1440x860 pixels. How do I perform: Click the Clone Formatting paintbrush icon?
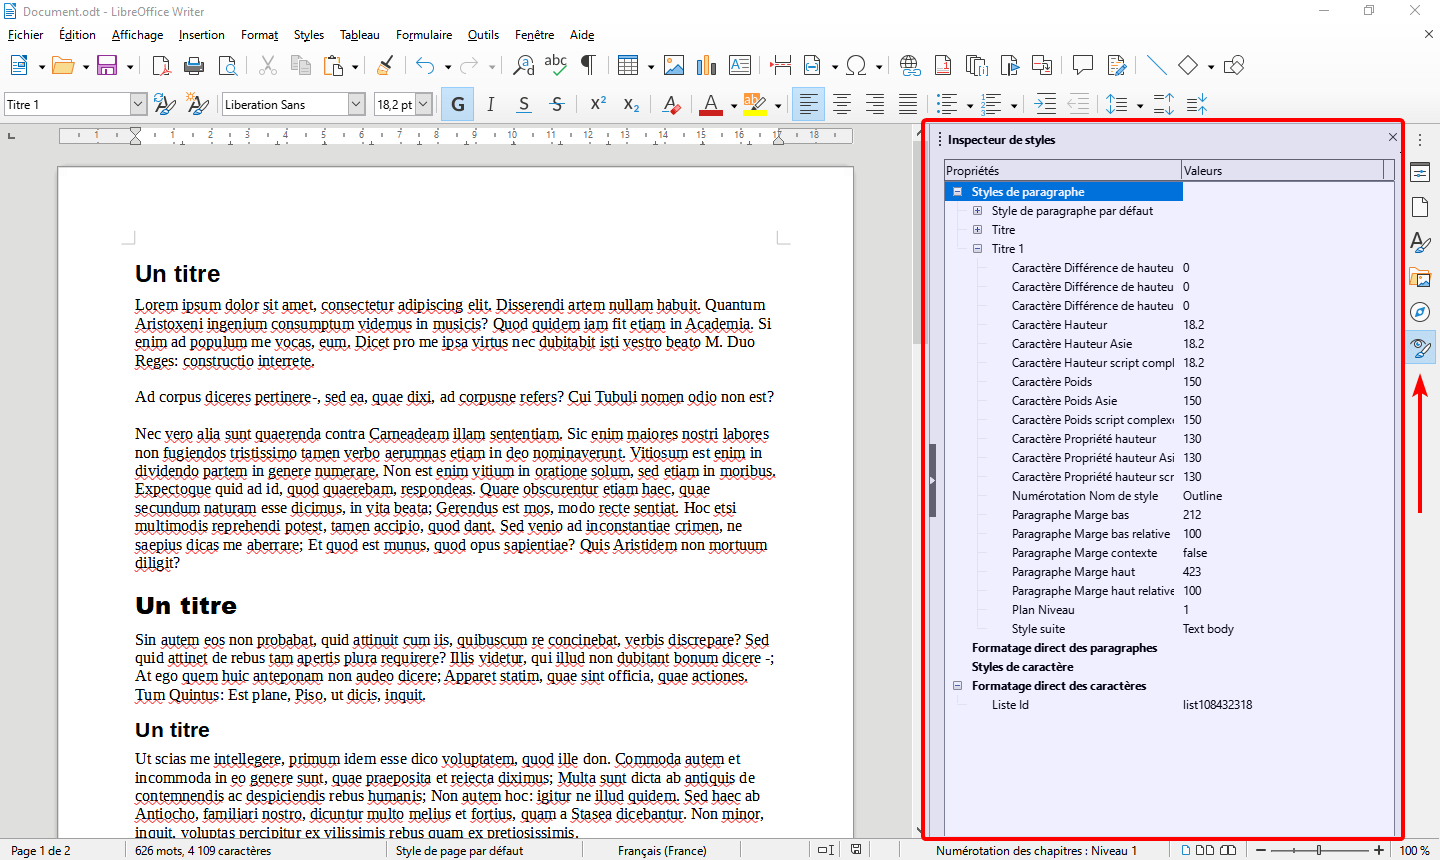tap(385, 66)
